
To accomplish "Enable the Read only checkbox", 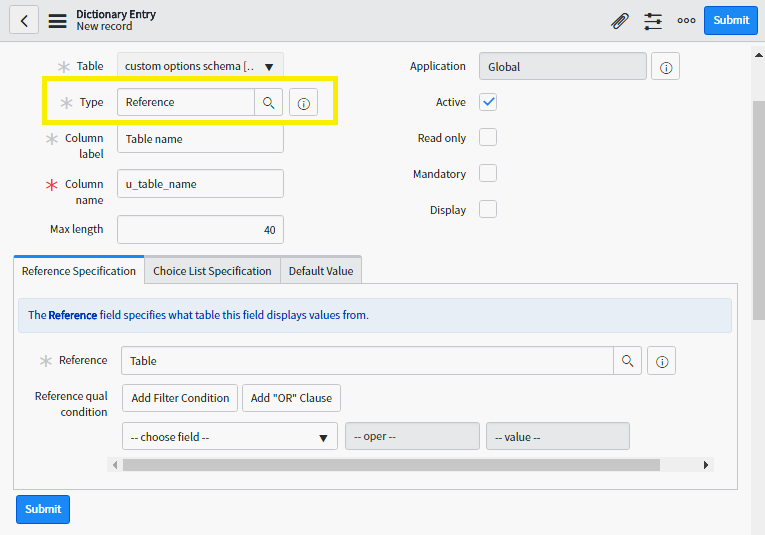I will point(488,138).
